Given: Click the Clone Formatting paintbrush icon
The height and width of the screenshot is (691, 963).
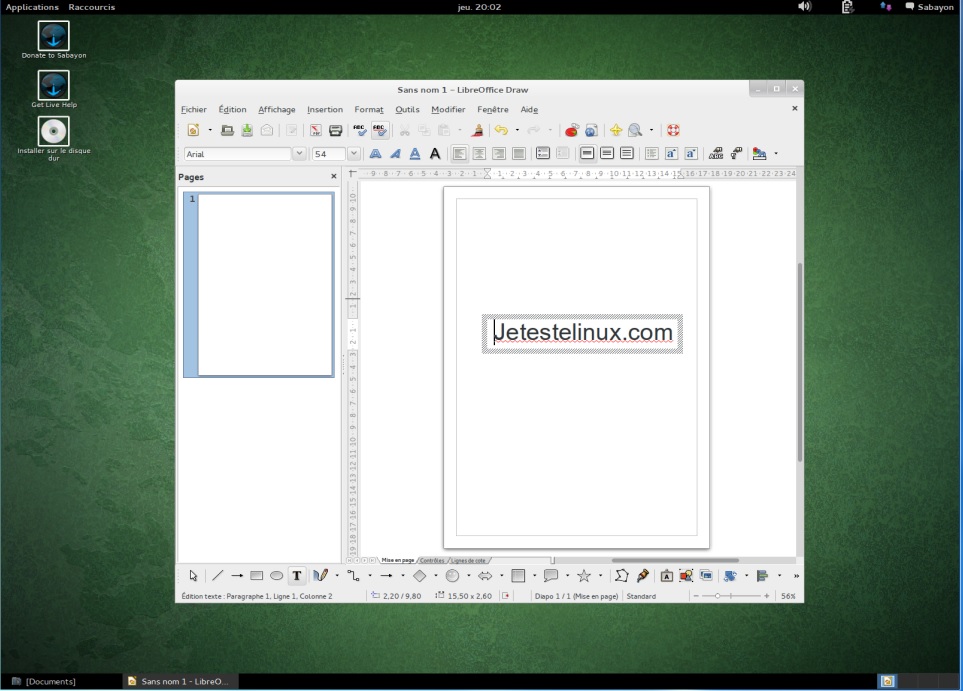Looking at the screenshot, I should tap(477, 130).
